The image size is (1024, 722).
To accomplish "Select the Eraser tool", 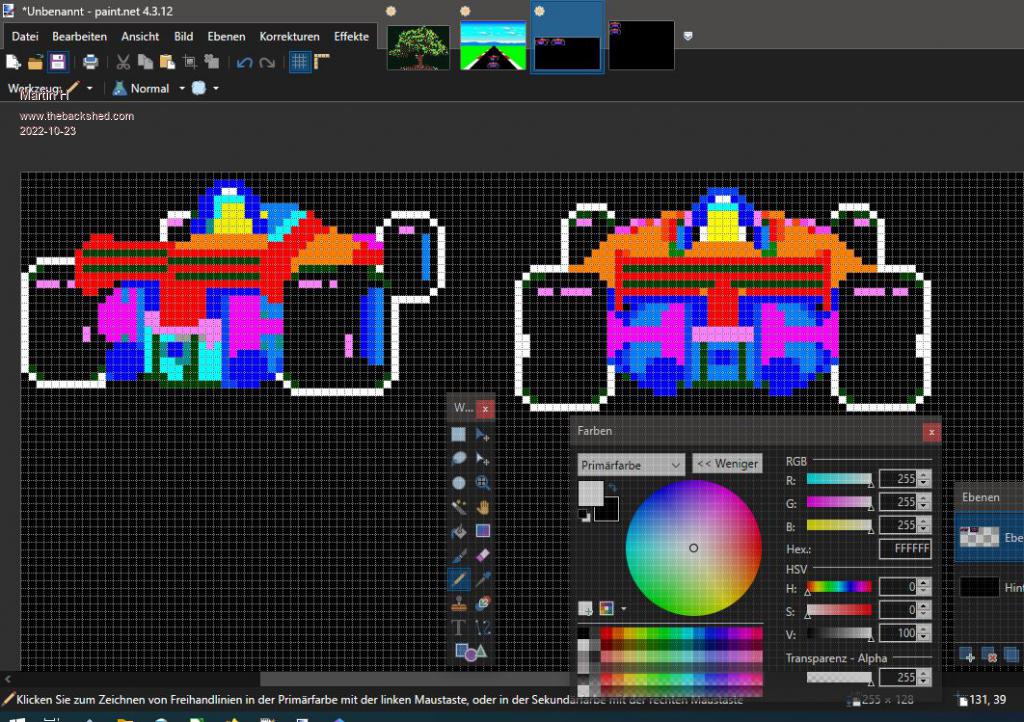I will (483, 555).
